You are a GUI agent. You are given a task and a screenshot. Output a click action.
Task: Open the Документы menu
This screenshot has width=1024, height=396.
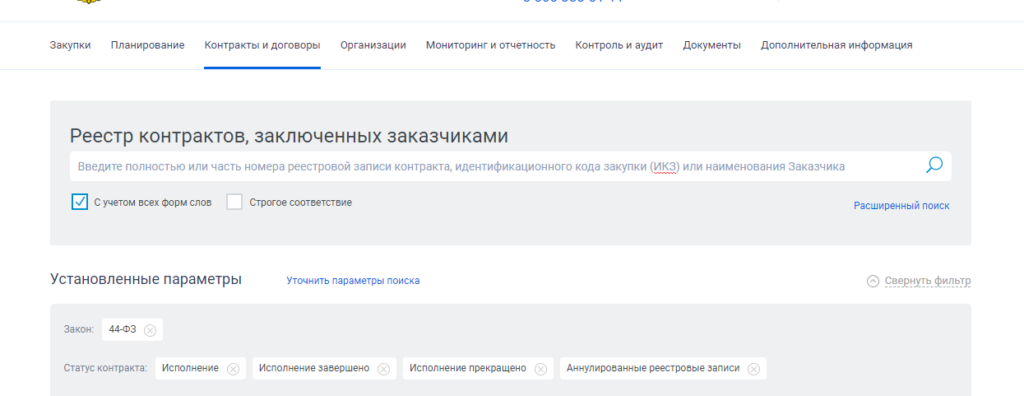(712, 45)
